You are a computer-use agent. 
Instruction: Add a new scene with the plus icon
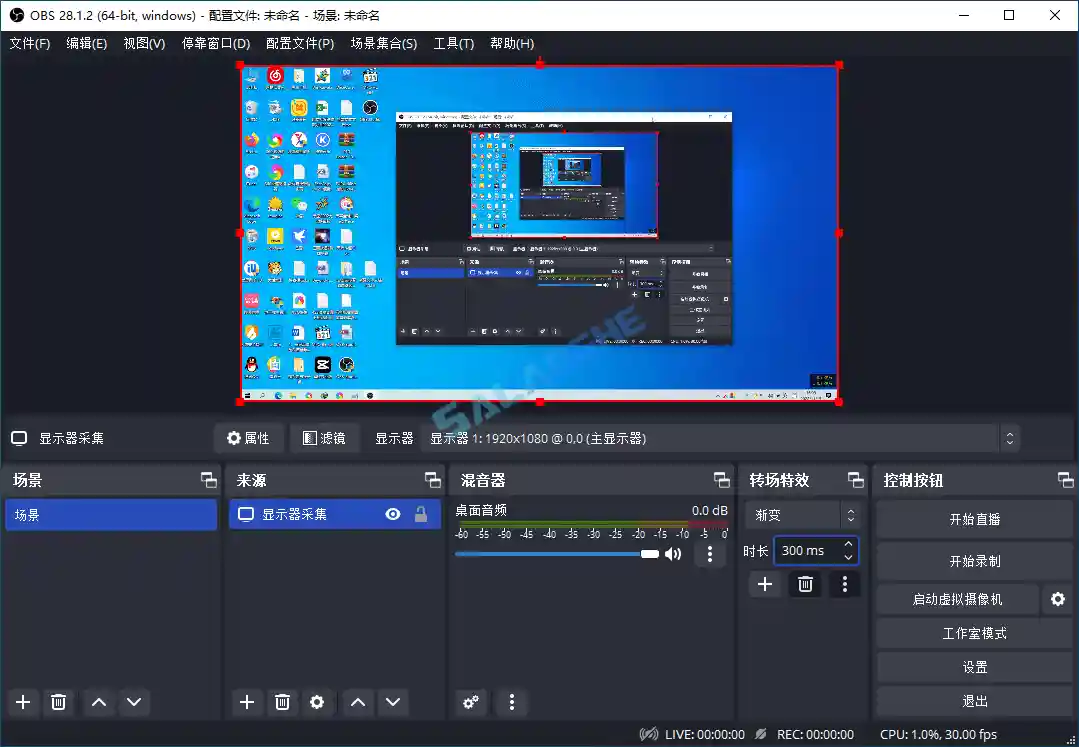click(x=22, y=702)
